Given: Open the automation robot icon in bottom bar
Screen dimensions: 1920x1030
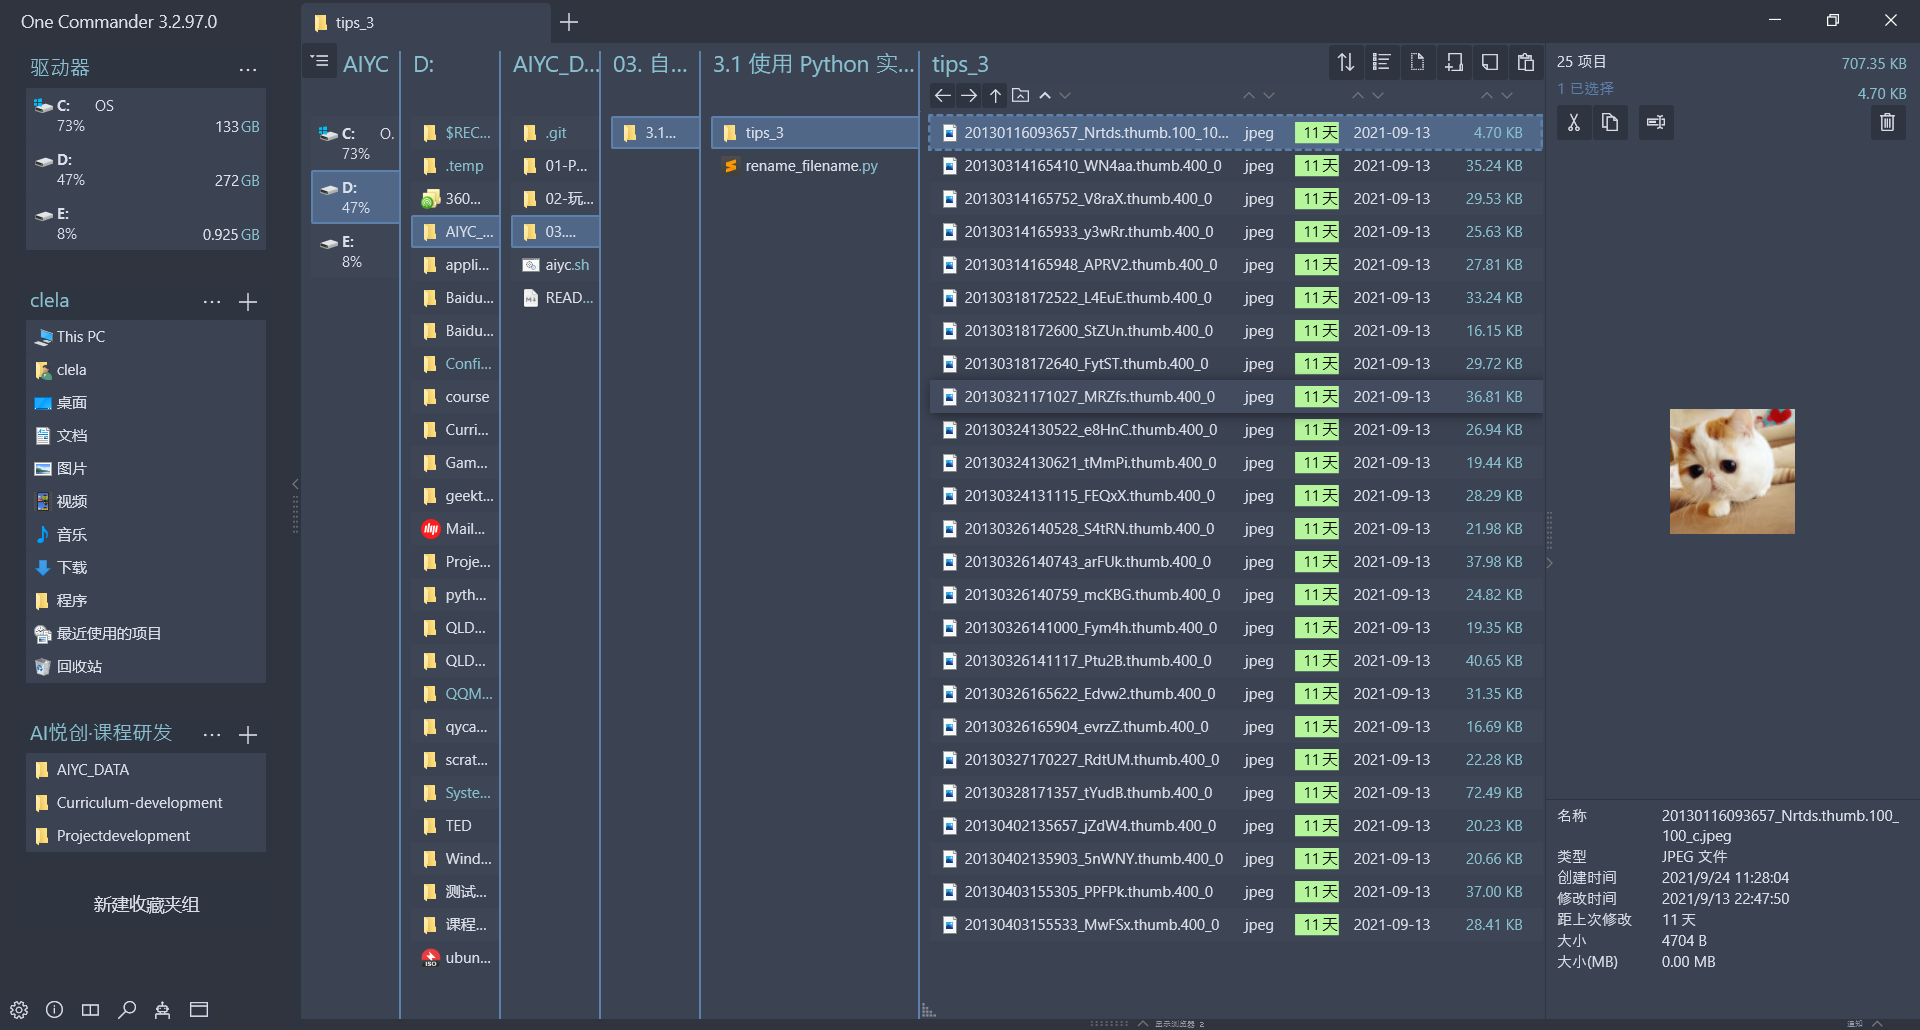Looking at the screenshot, I should pos(162,1010).
